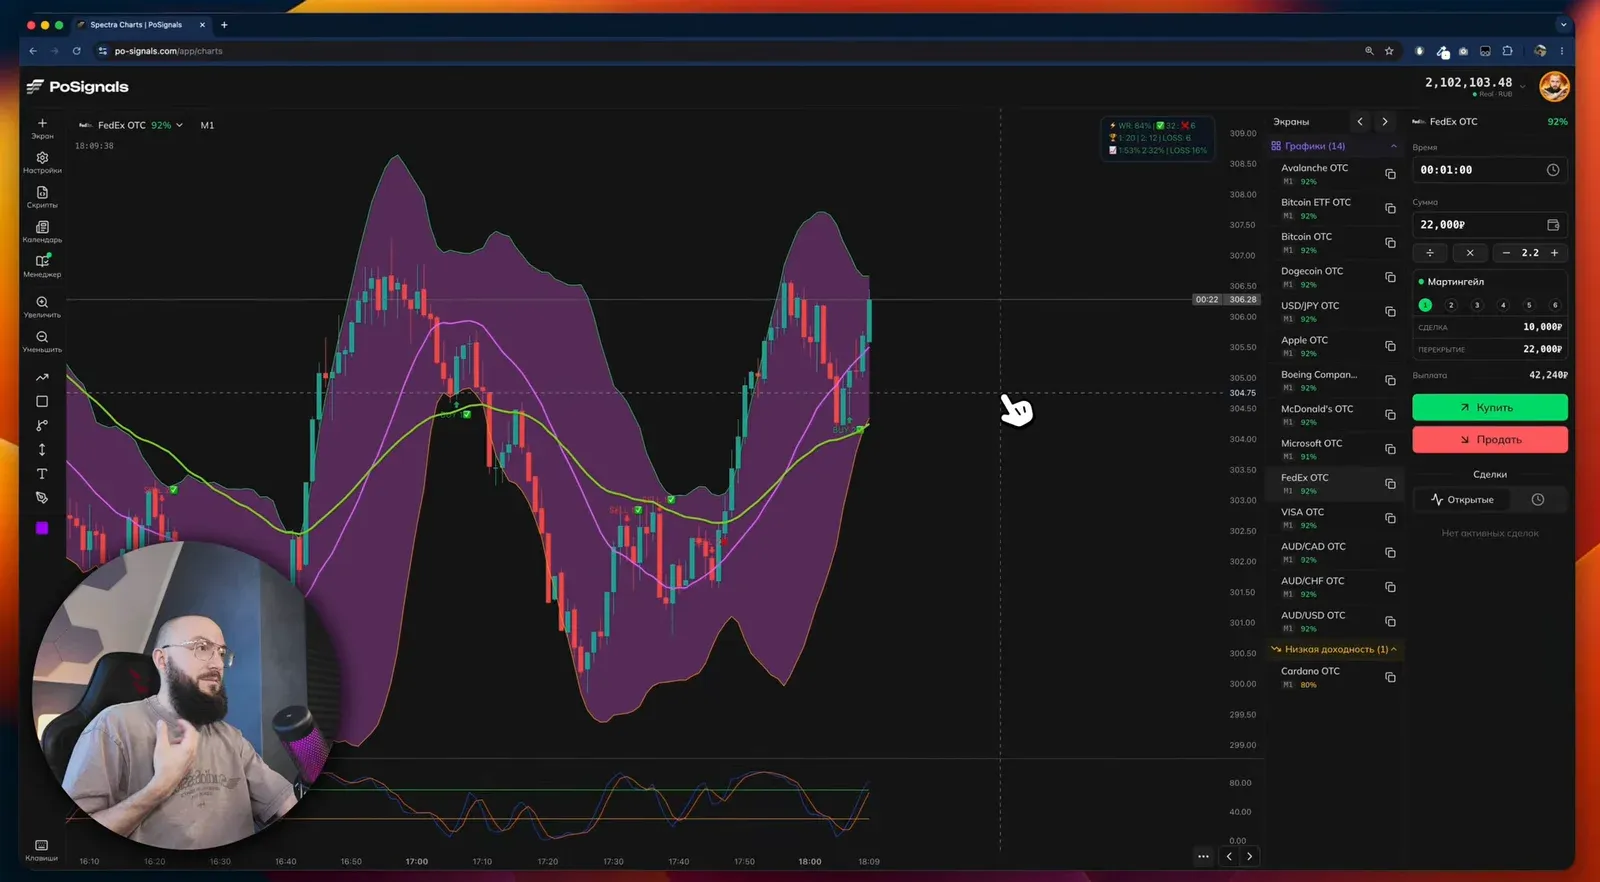The height and width of the screenshot is (882, 1600).
Task: Select the vertical measure arrow tool
Action: [42, 450]
